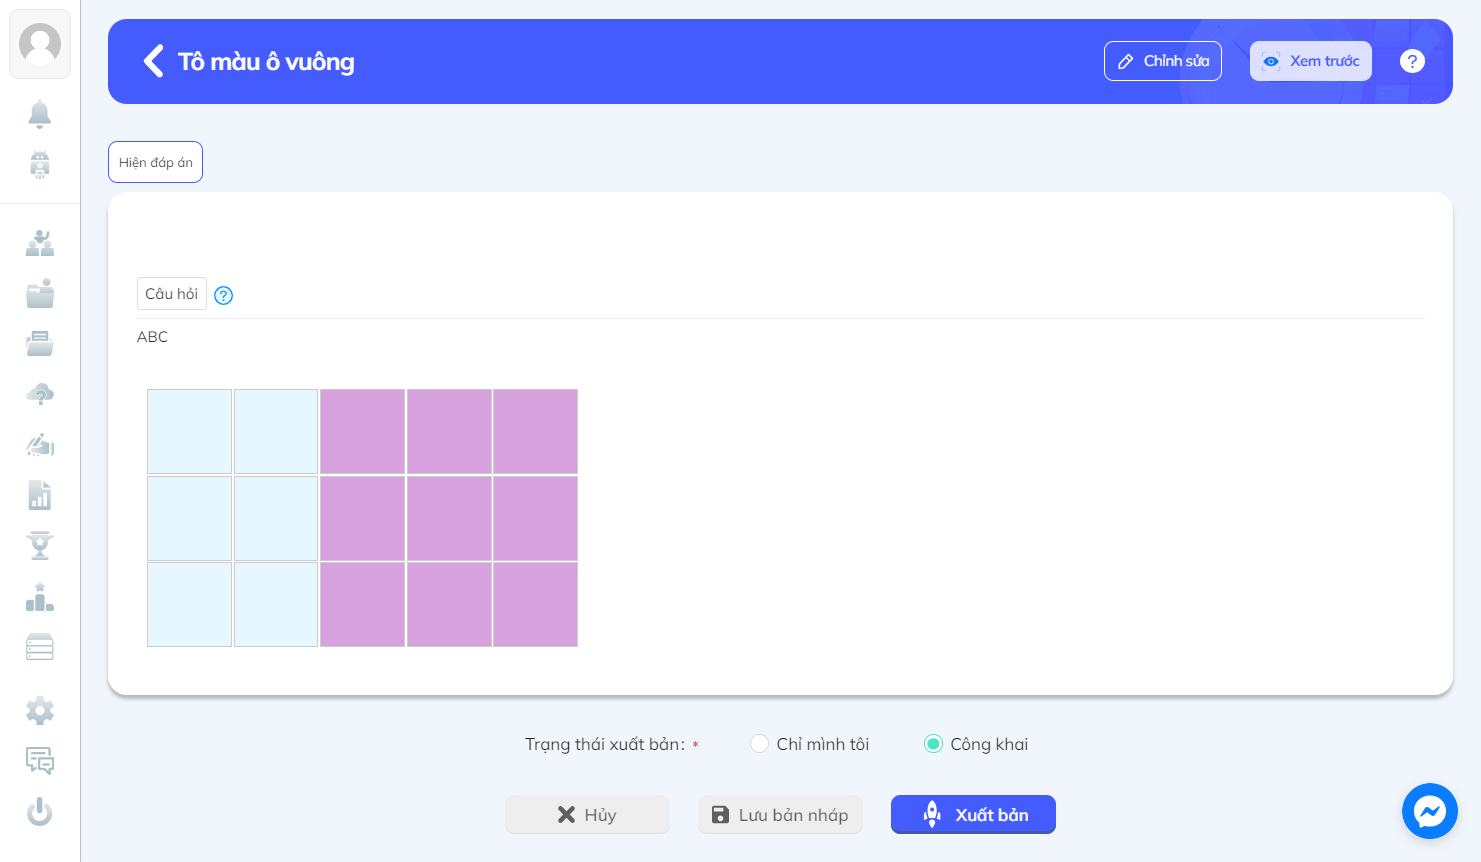Click the top-left light blue grid cell
This screenshot has width=1481, height=862.
(x=190, y=431)
